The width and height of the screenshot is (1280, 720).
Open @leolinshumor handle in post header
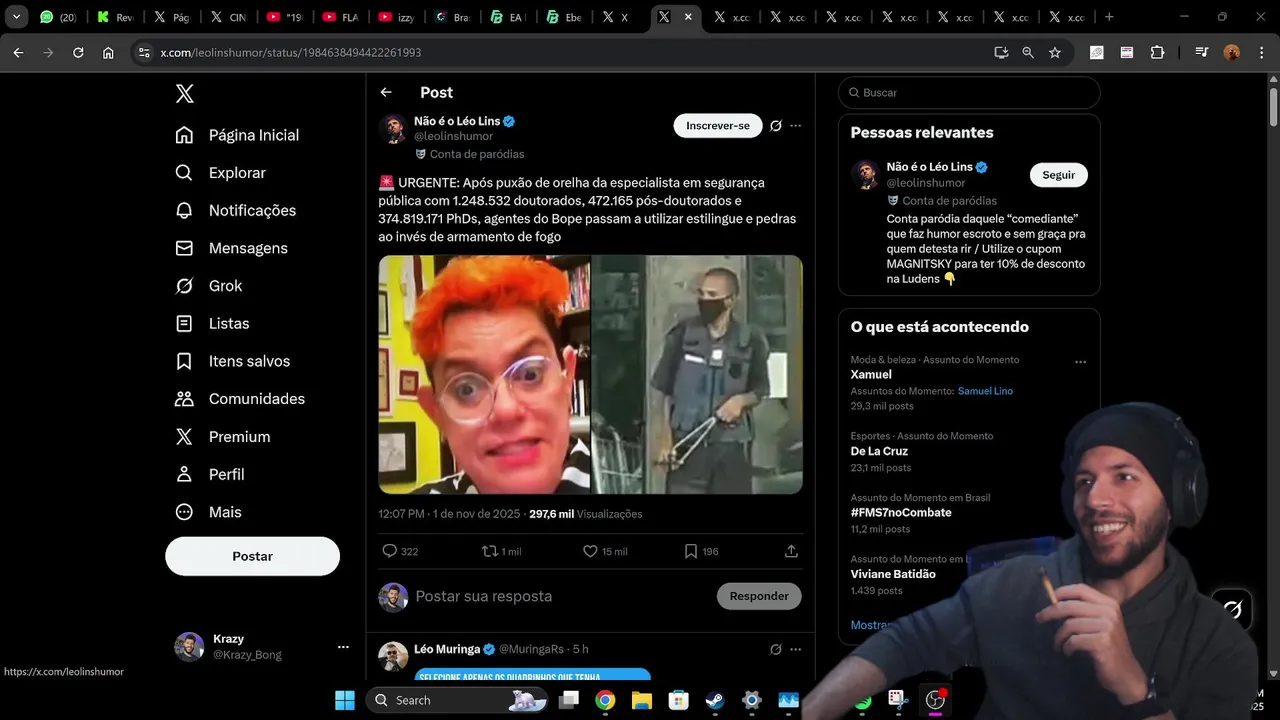pyautogui.click(x=454, y=136)
